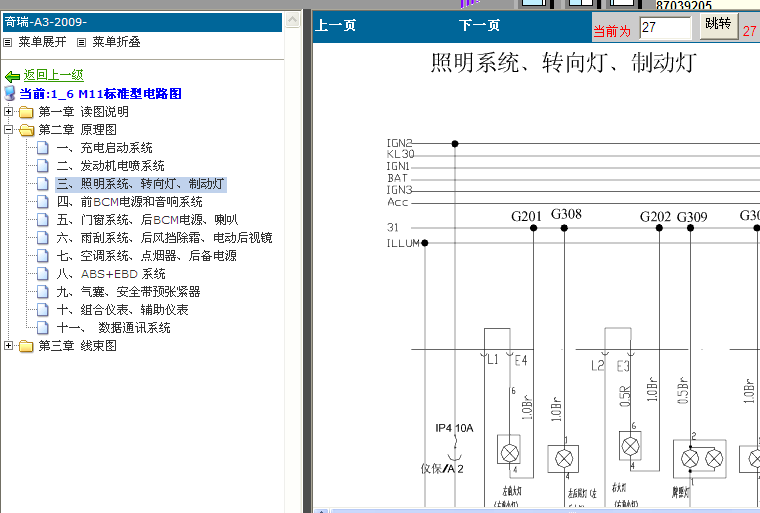Open 五、门窗系统、后BCM电源、喇叭 diagram
This screenshot has height=513, width=760.
coord(147,220)
